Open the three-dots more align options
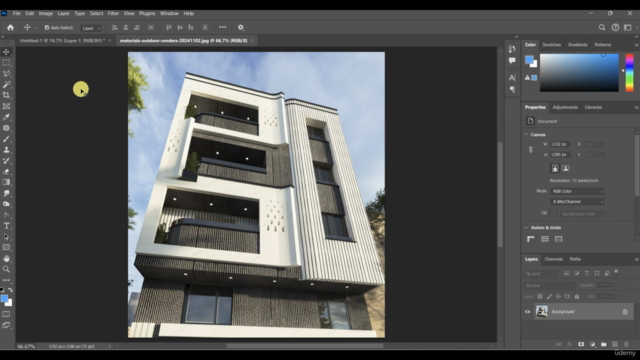 tap(222, 27)
